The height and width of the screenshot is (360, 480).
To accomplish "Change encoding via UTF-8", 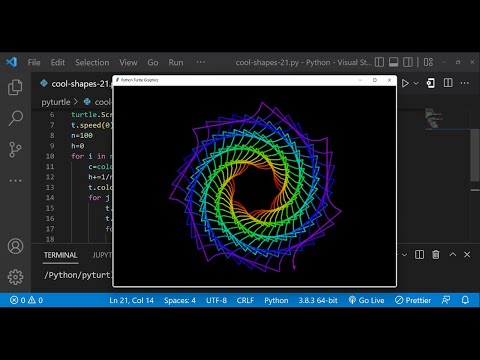I will [x=216, y=300].
